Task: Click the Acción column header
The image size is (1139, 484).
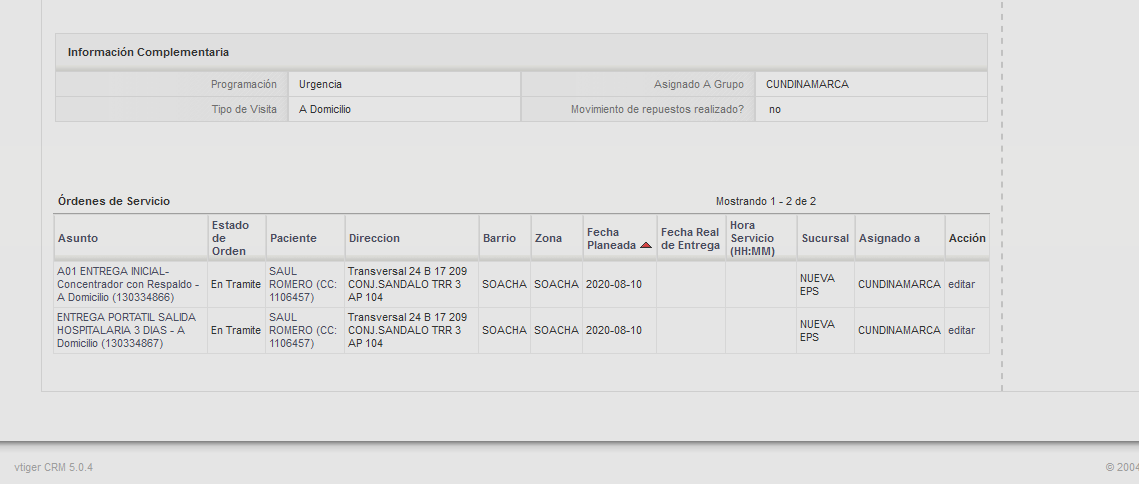Action: 967,238
